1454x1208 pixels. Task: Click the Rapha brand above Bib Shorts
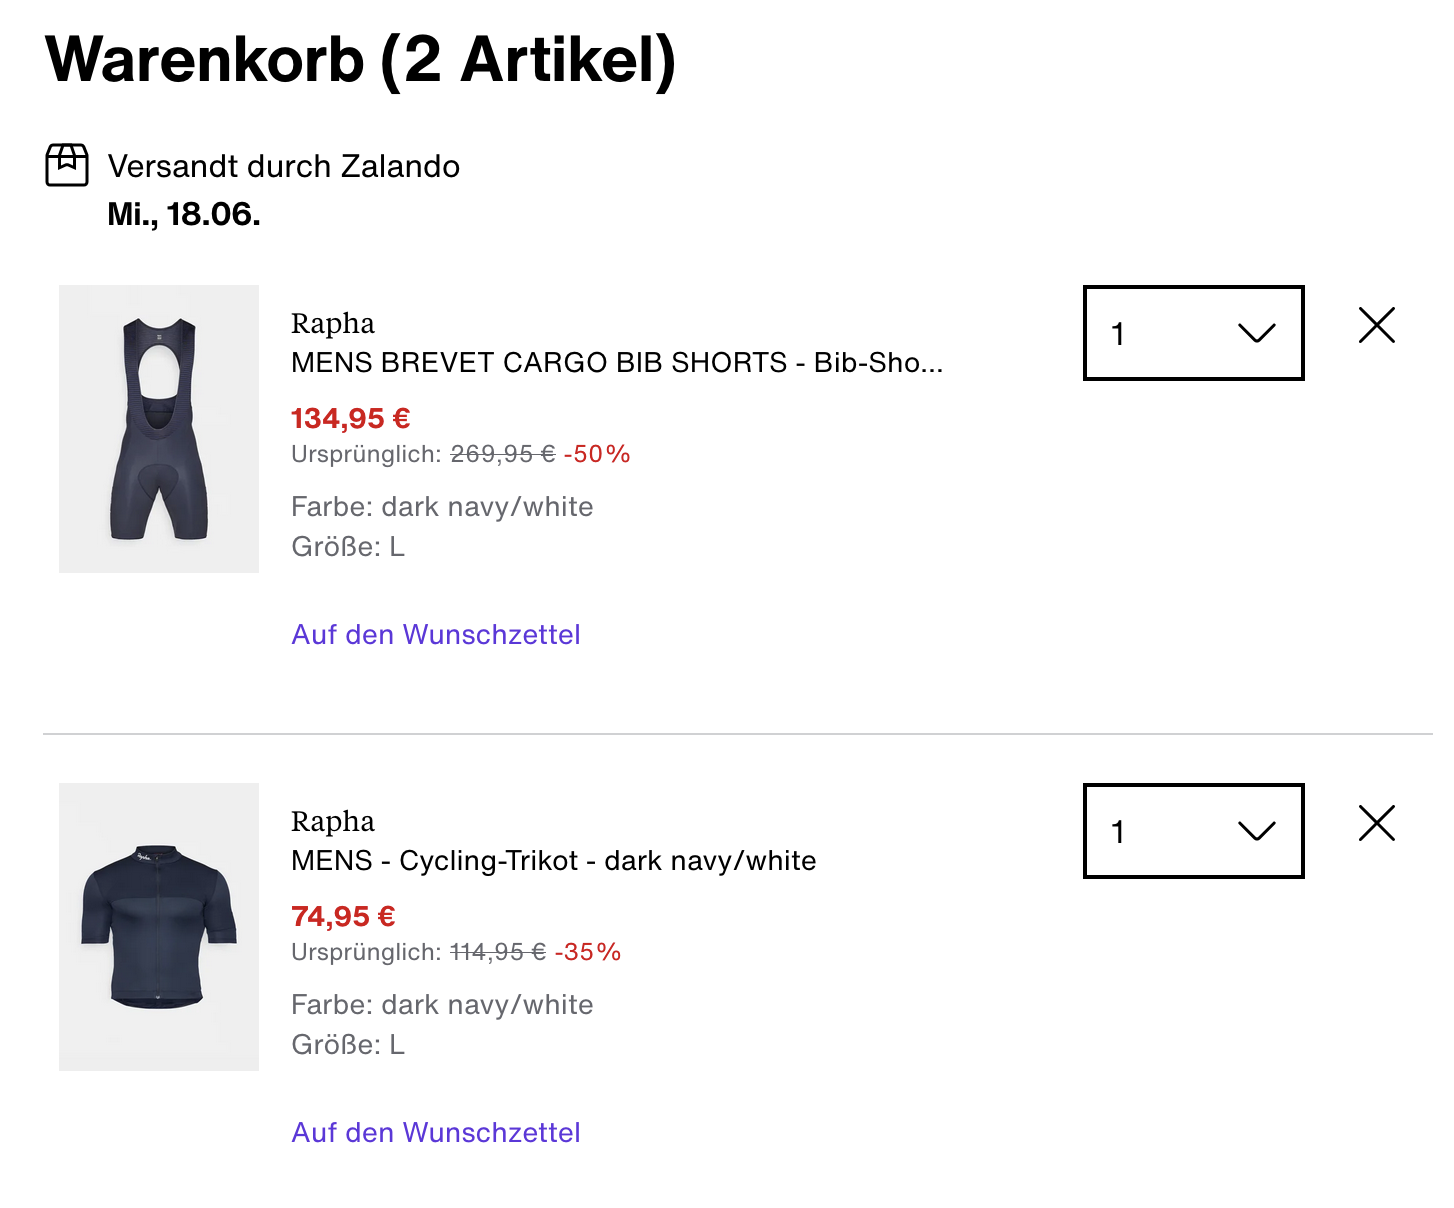(333, 324)
